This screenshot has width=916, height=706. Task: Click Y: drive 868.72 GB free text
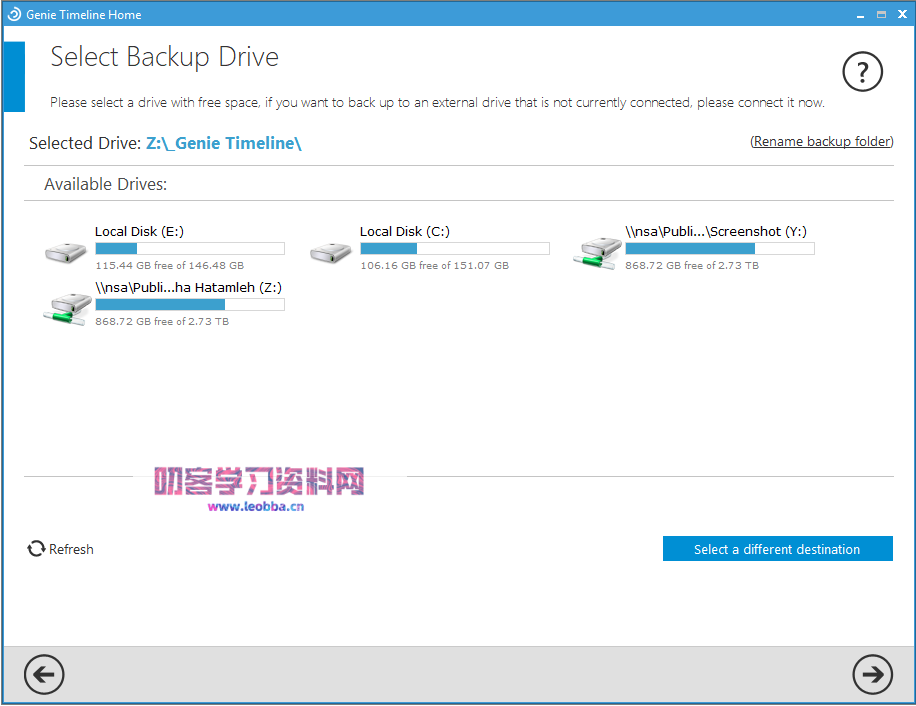692,265
